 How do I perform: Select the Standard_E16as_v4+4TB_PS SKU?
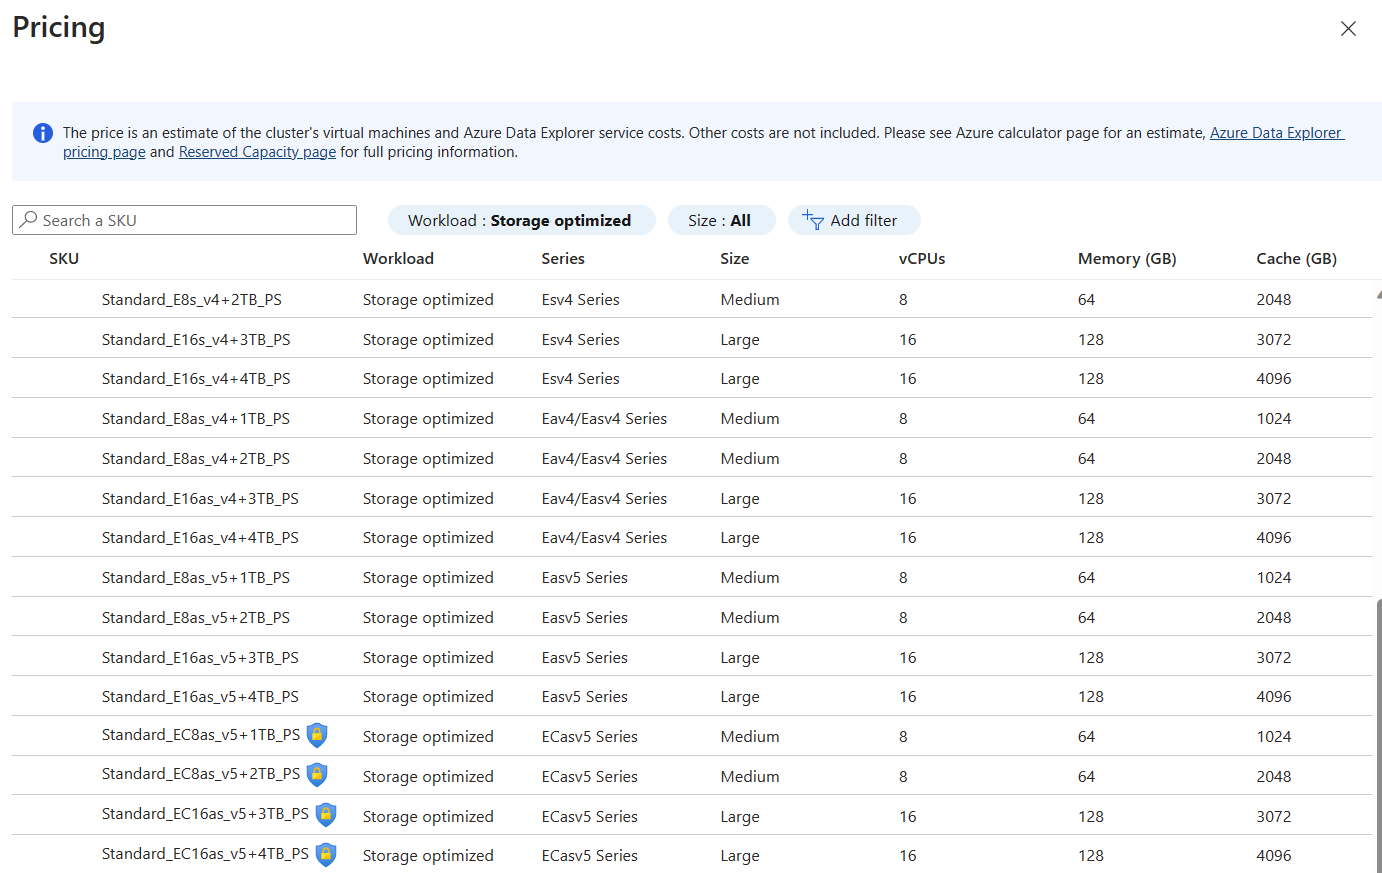click(x=200, y=537)
